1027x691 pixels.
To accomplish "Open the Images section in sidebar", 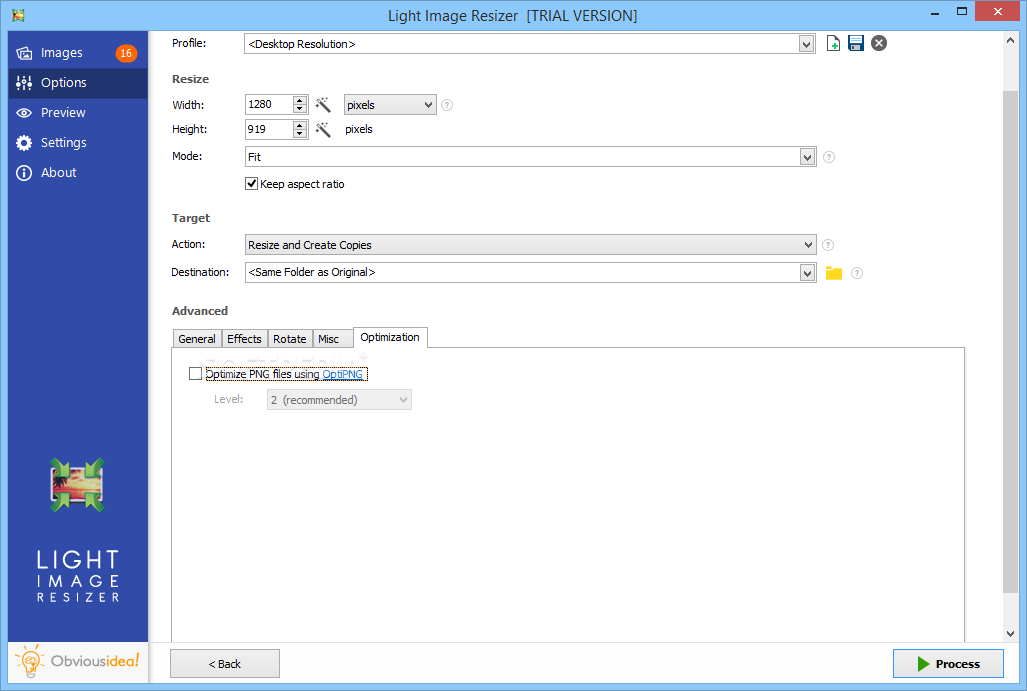I will pos(78,52).
